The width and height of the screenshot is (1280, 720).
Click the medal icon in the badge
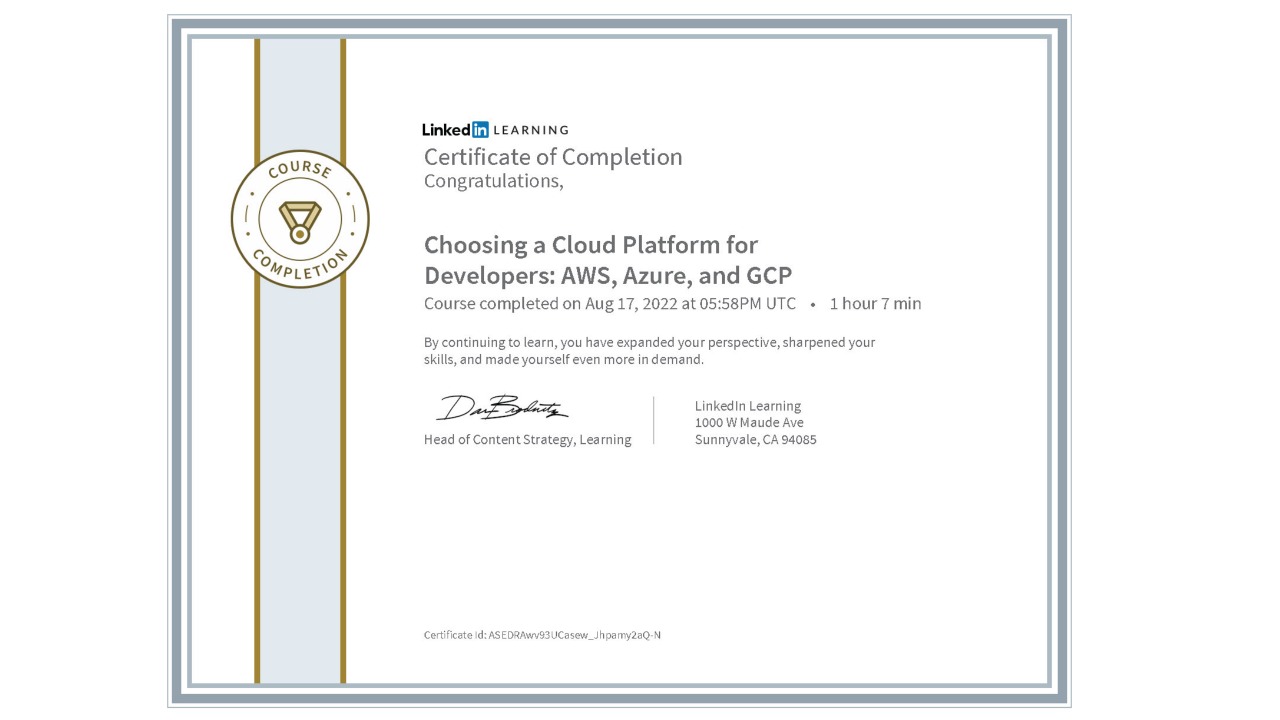[300, 221]
